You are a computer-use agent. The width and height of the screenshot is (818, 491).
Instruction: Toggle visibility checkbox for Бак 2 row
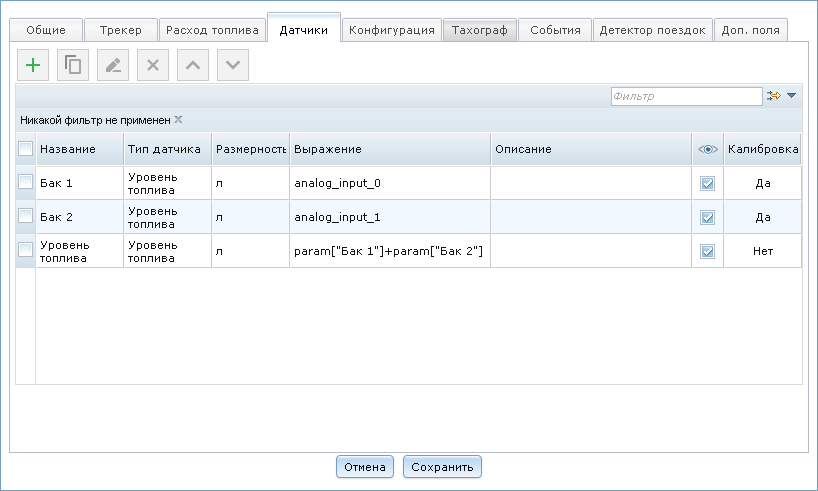coord(707,217)
